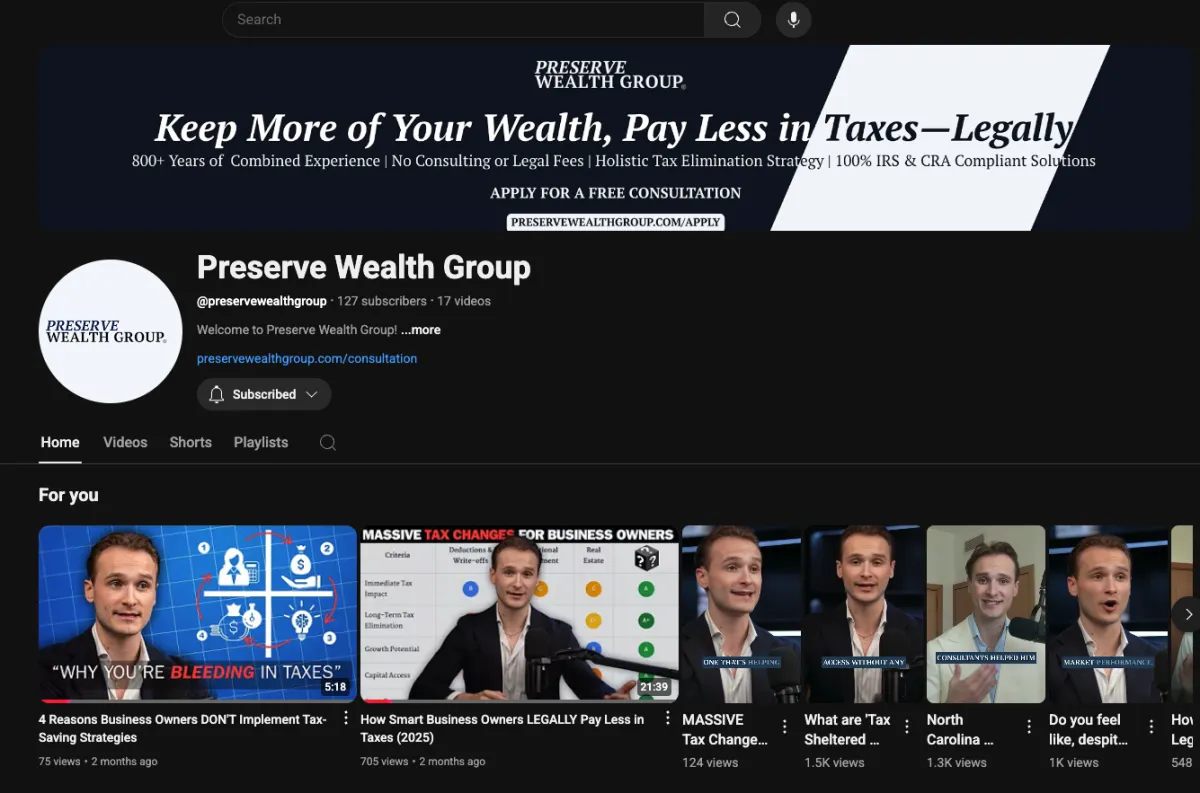Open the Shorts tab
Screen dimensions: 1200x793
click(x=190, y=442)
